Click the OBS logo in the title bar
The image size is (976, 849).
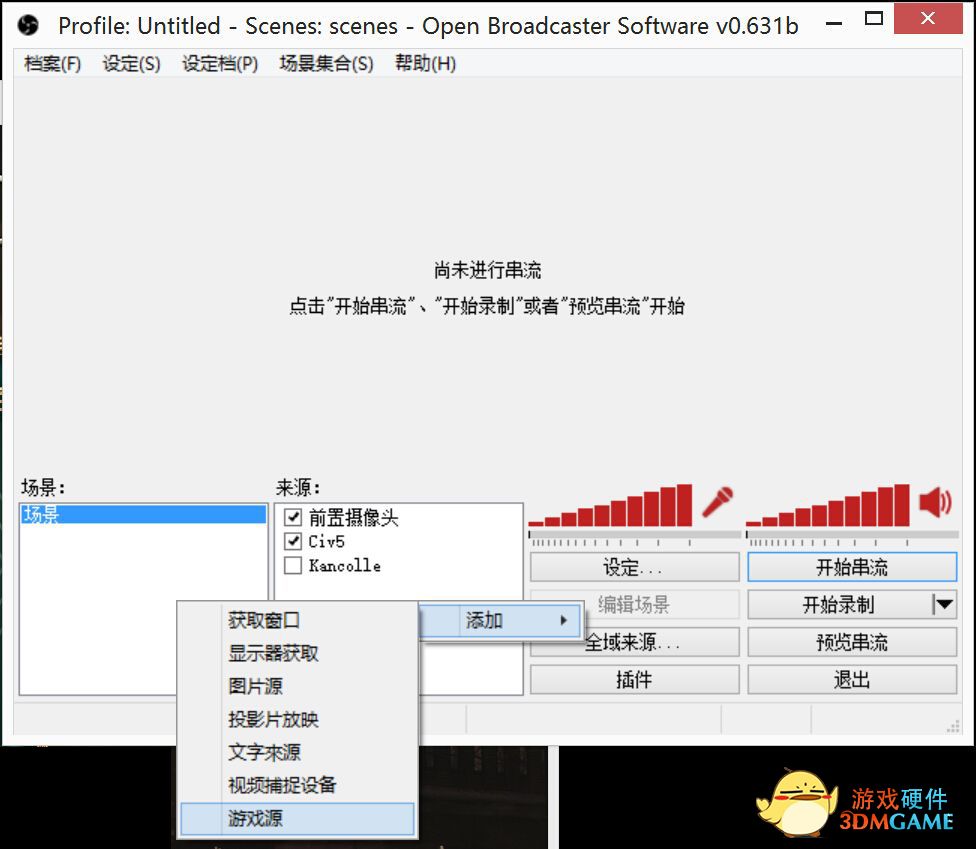tap(28, 26)
